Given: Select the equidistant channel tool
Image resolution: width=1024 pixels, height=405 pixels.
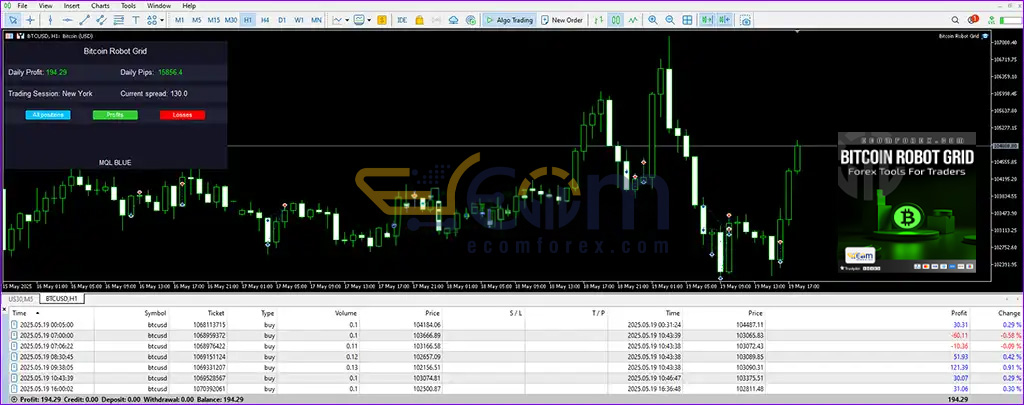Looking at the screenshot, I should (101, 20).
